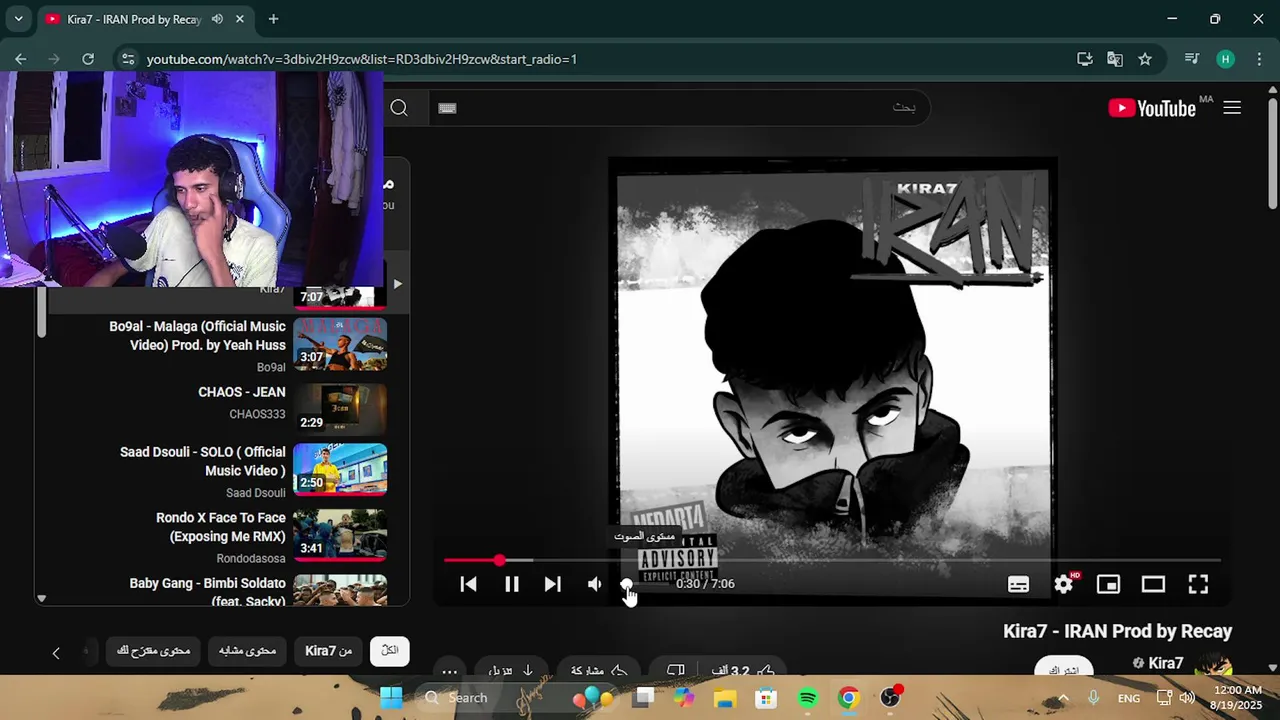Open the Chrome profile avatar H
1280x720 pixels.
pyautogui.click(x=1226, y=59)
